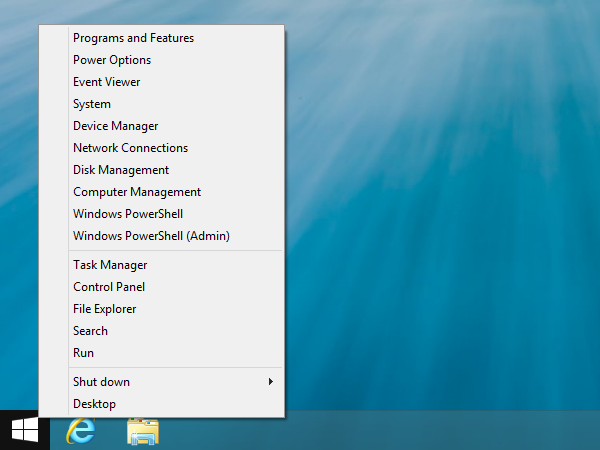Viewport: 600px width, 450px height.
Task: Open Internet Explorer from the taskbar
Action: (80, 431)
